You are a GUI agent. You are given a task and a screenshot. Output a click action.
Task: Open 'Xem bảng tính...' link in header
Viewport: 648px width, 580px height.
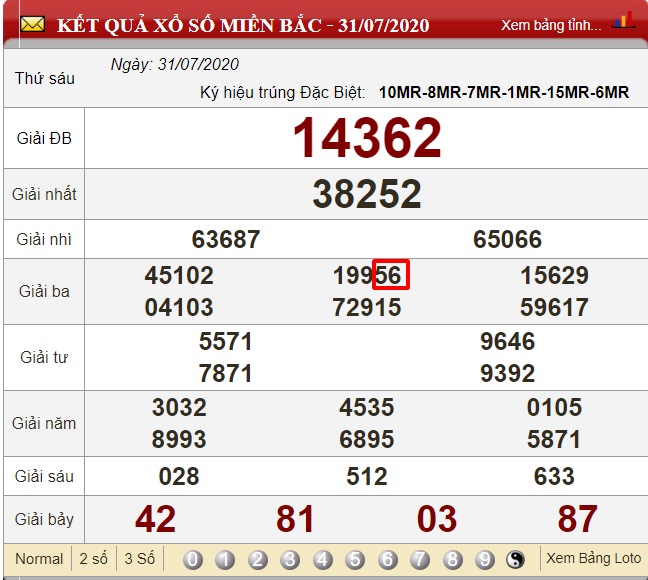click(551, 25)
